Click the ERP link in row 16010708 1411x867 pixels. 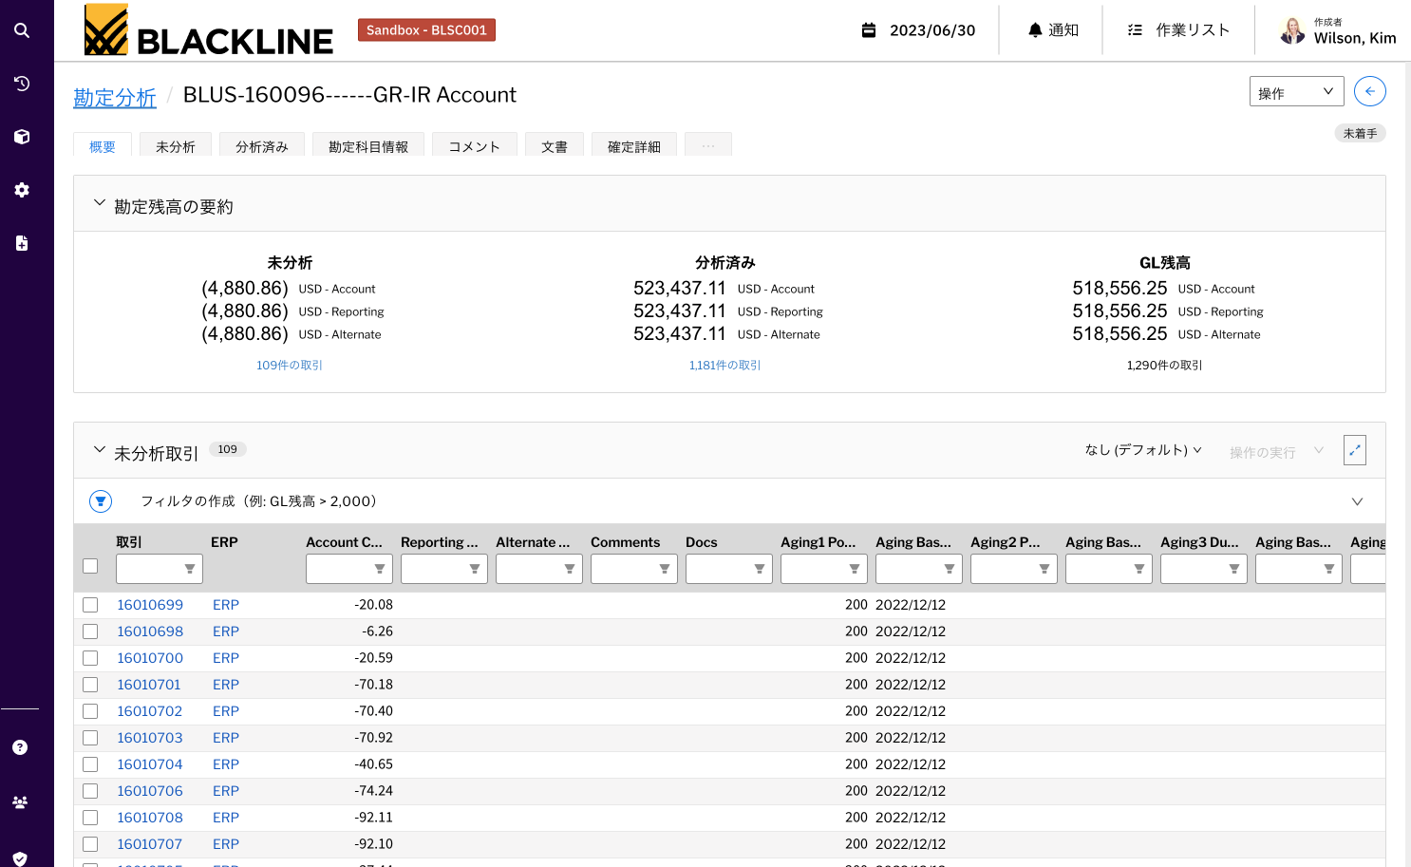(x=226, y=817)
